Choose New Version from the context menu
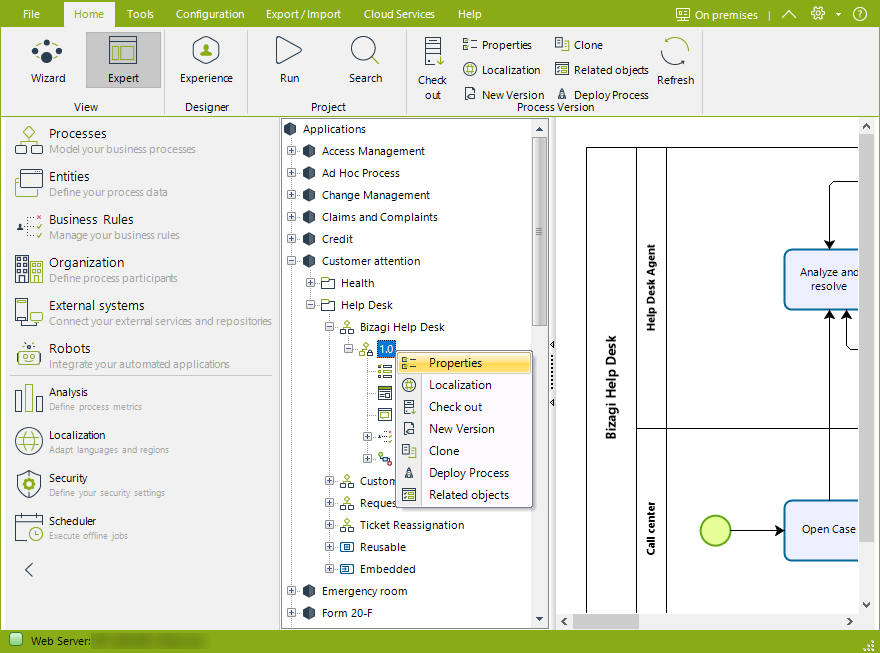The height and width of the screenshot is (653, 880). pos(464,429)
